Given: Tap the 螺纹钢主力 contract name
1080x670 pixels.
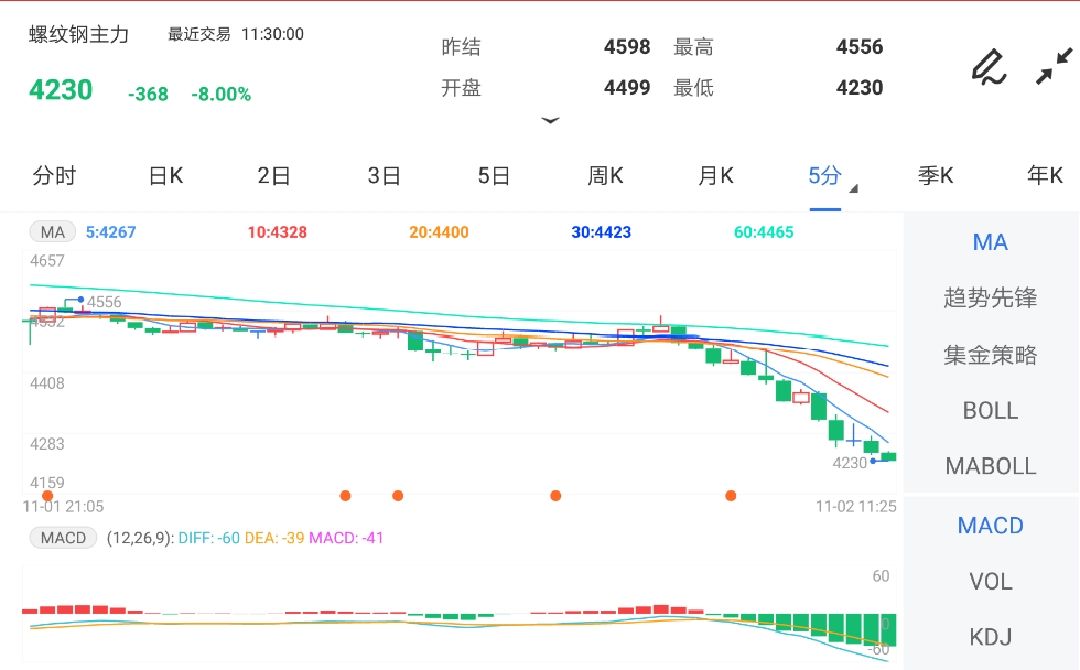Looking at the screenshot, I should click(x=79, y=34).
